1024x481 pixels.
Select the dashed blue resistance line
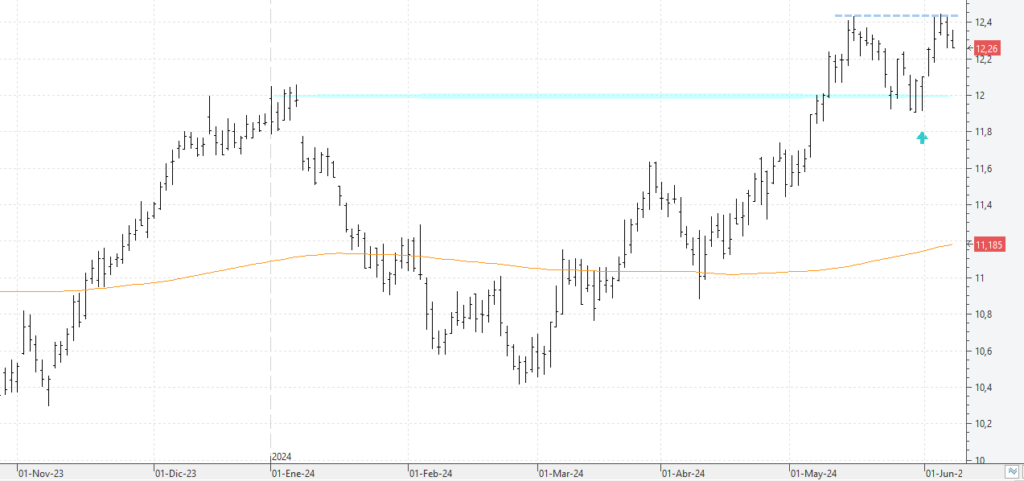pyautogui.click(x=890, y=16)
